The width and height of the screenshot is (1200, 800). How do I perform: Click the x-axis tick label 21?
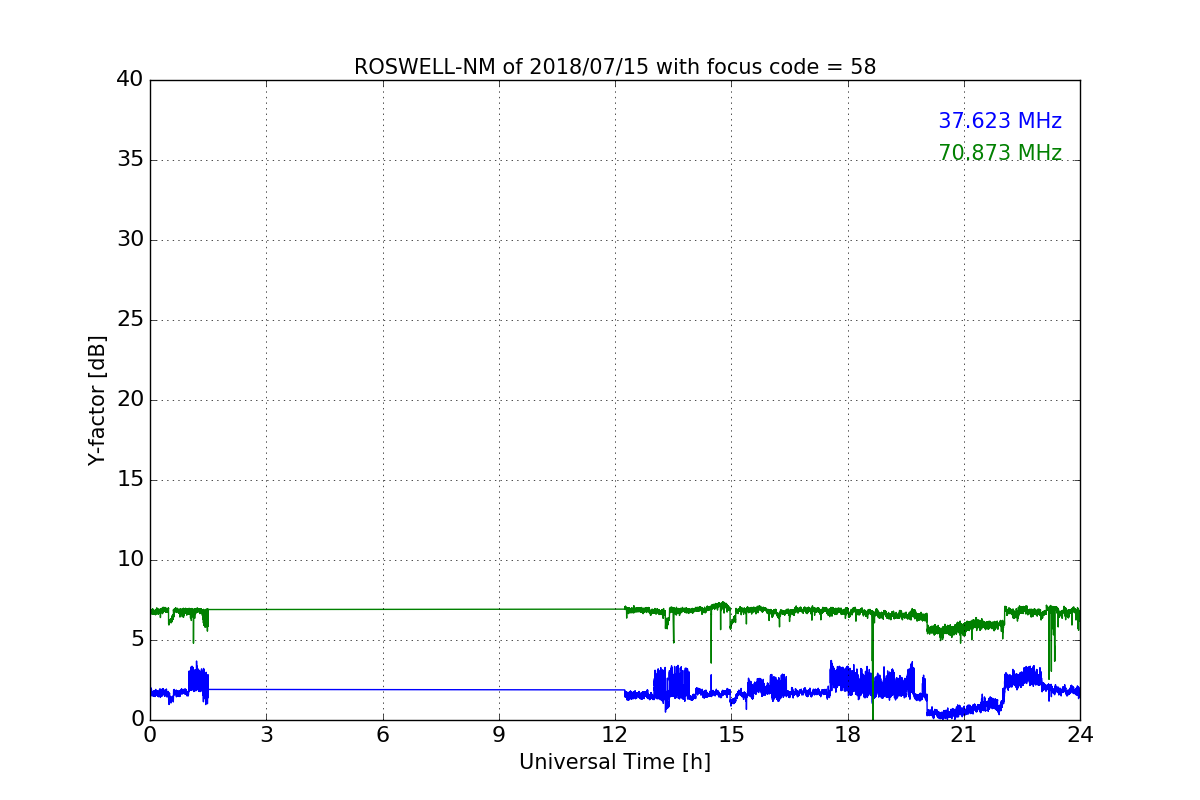(964, 734)
